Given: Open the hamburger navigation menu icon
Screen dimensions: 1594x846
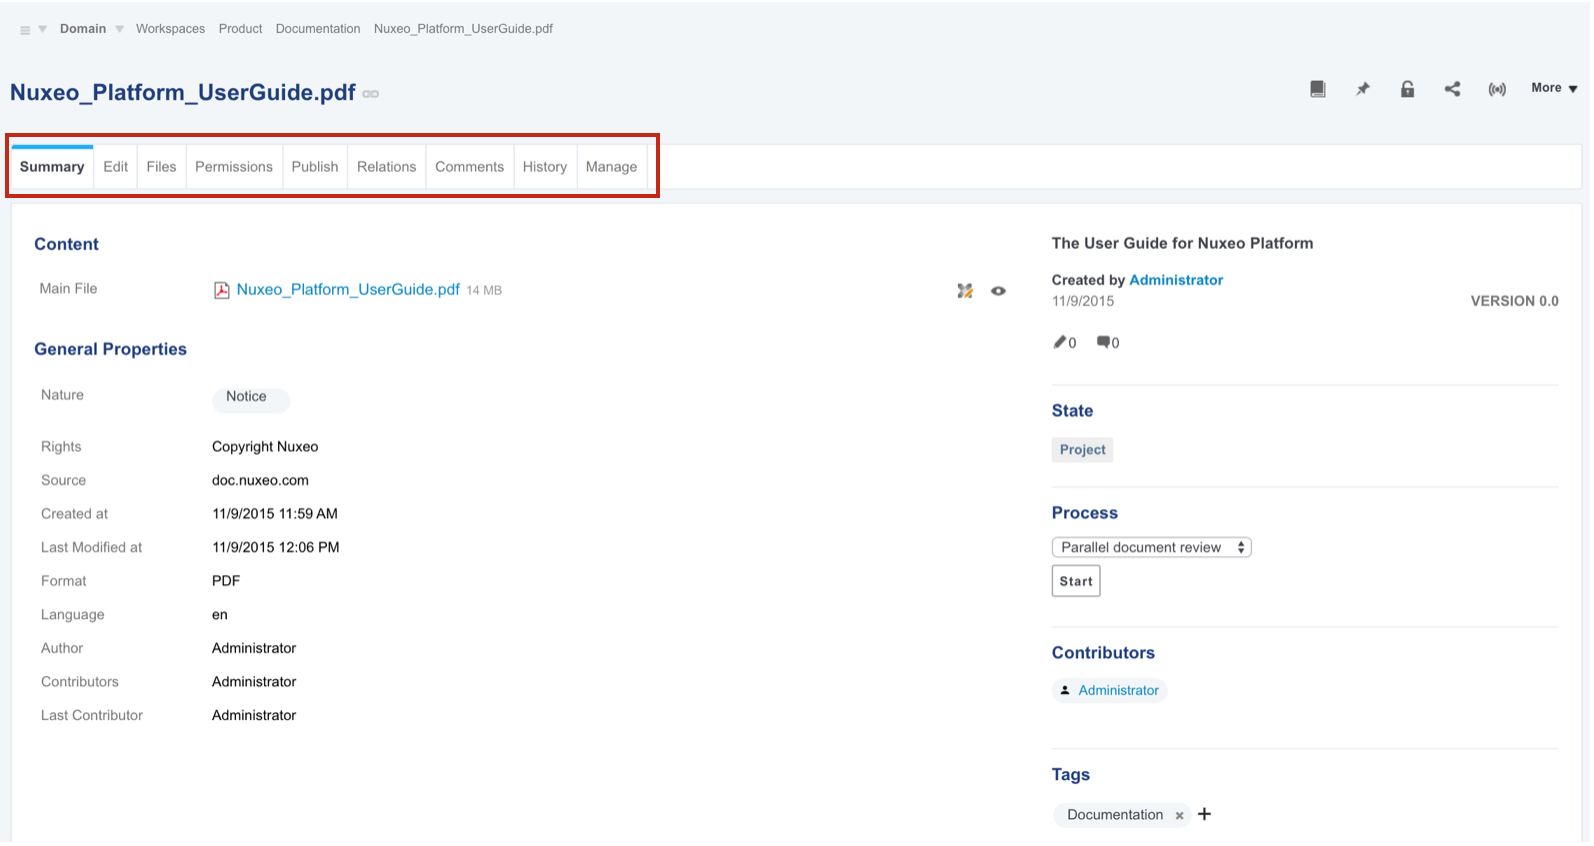Looking at the screenshot, I should click(x=25, y=30).
